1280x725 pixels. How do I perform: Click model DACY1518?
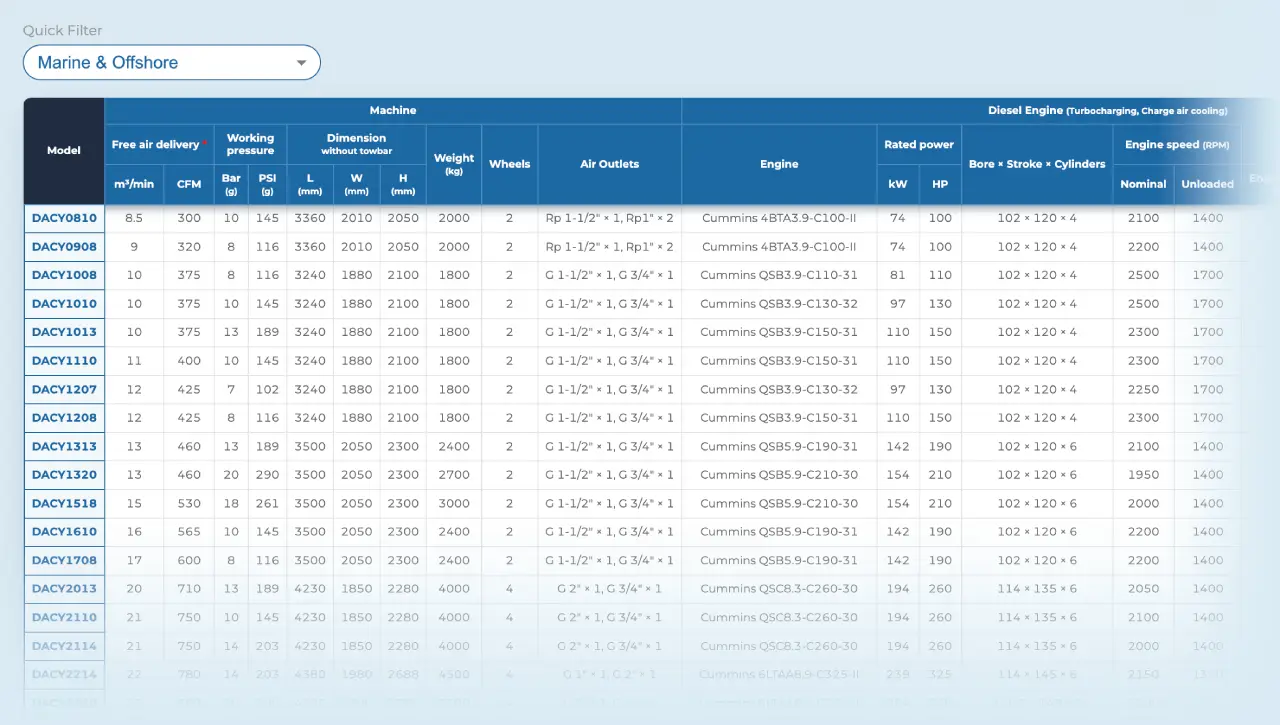pyautogui.click(x=64, y=503)
